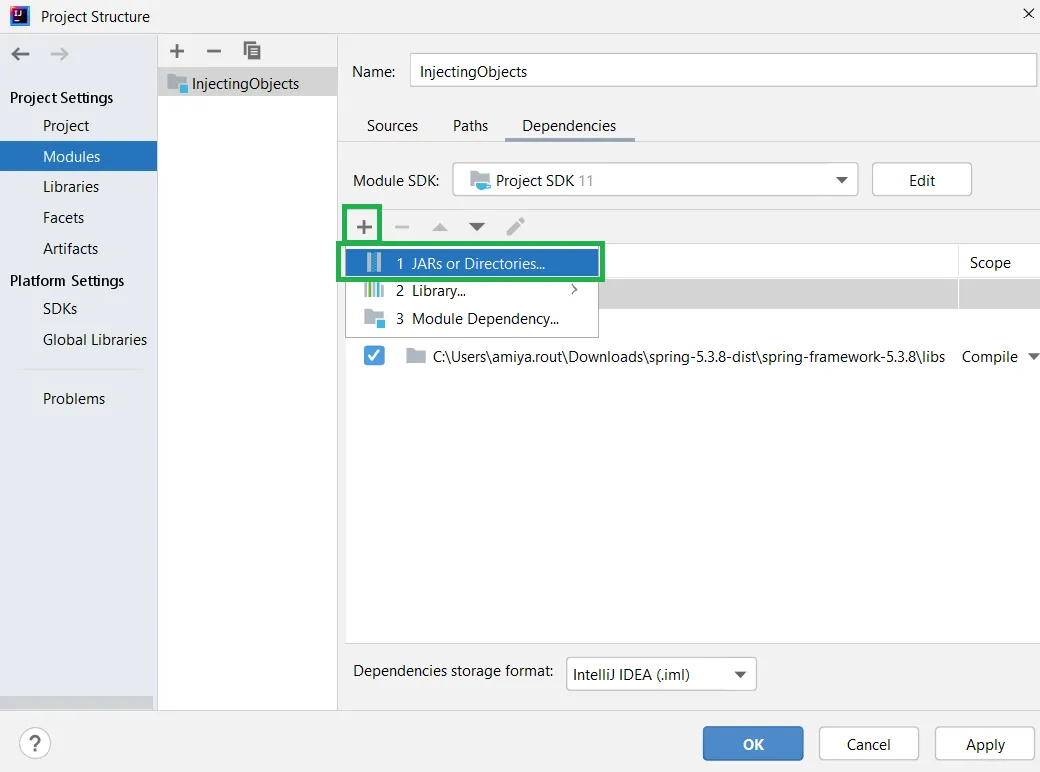
Task: Switch to the Sources tab
Action: (x=392, y=126)
